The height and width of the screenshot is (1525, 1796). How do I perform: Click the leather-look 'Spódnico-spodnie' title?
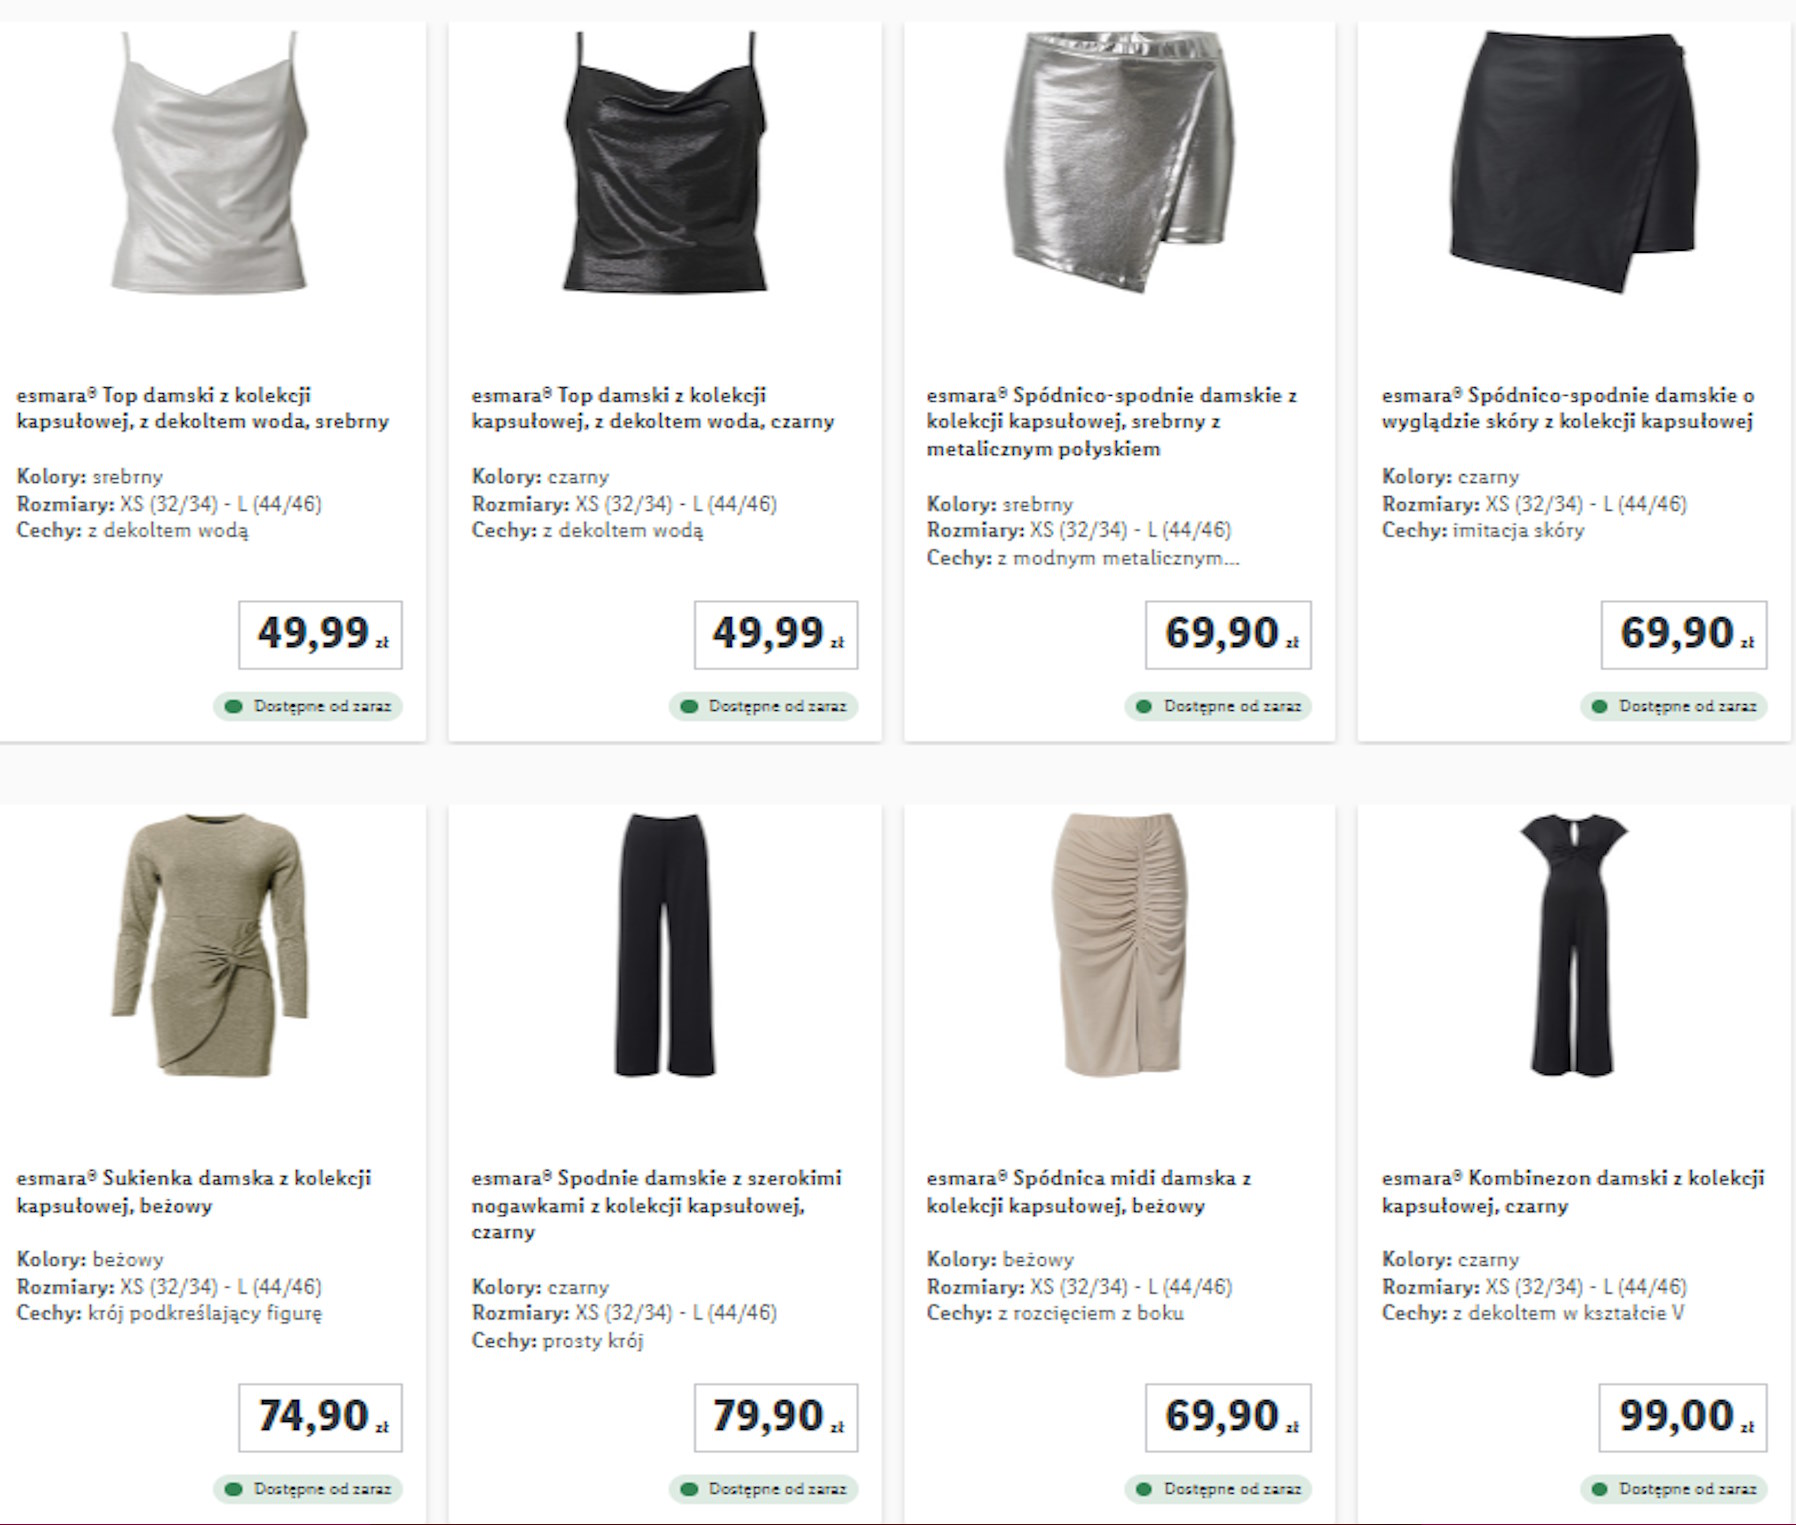(1567, 408)
